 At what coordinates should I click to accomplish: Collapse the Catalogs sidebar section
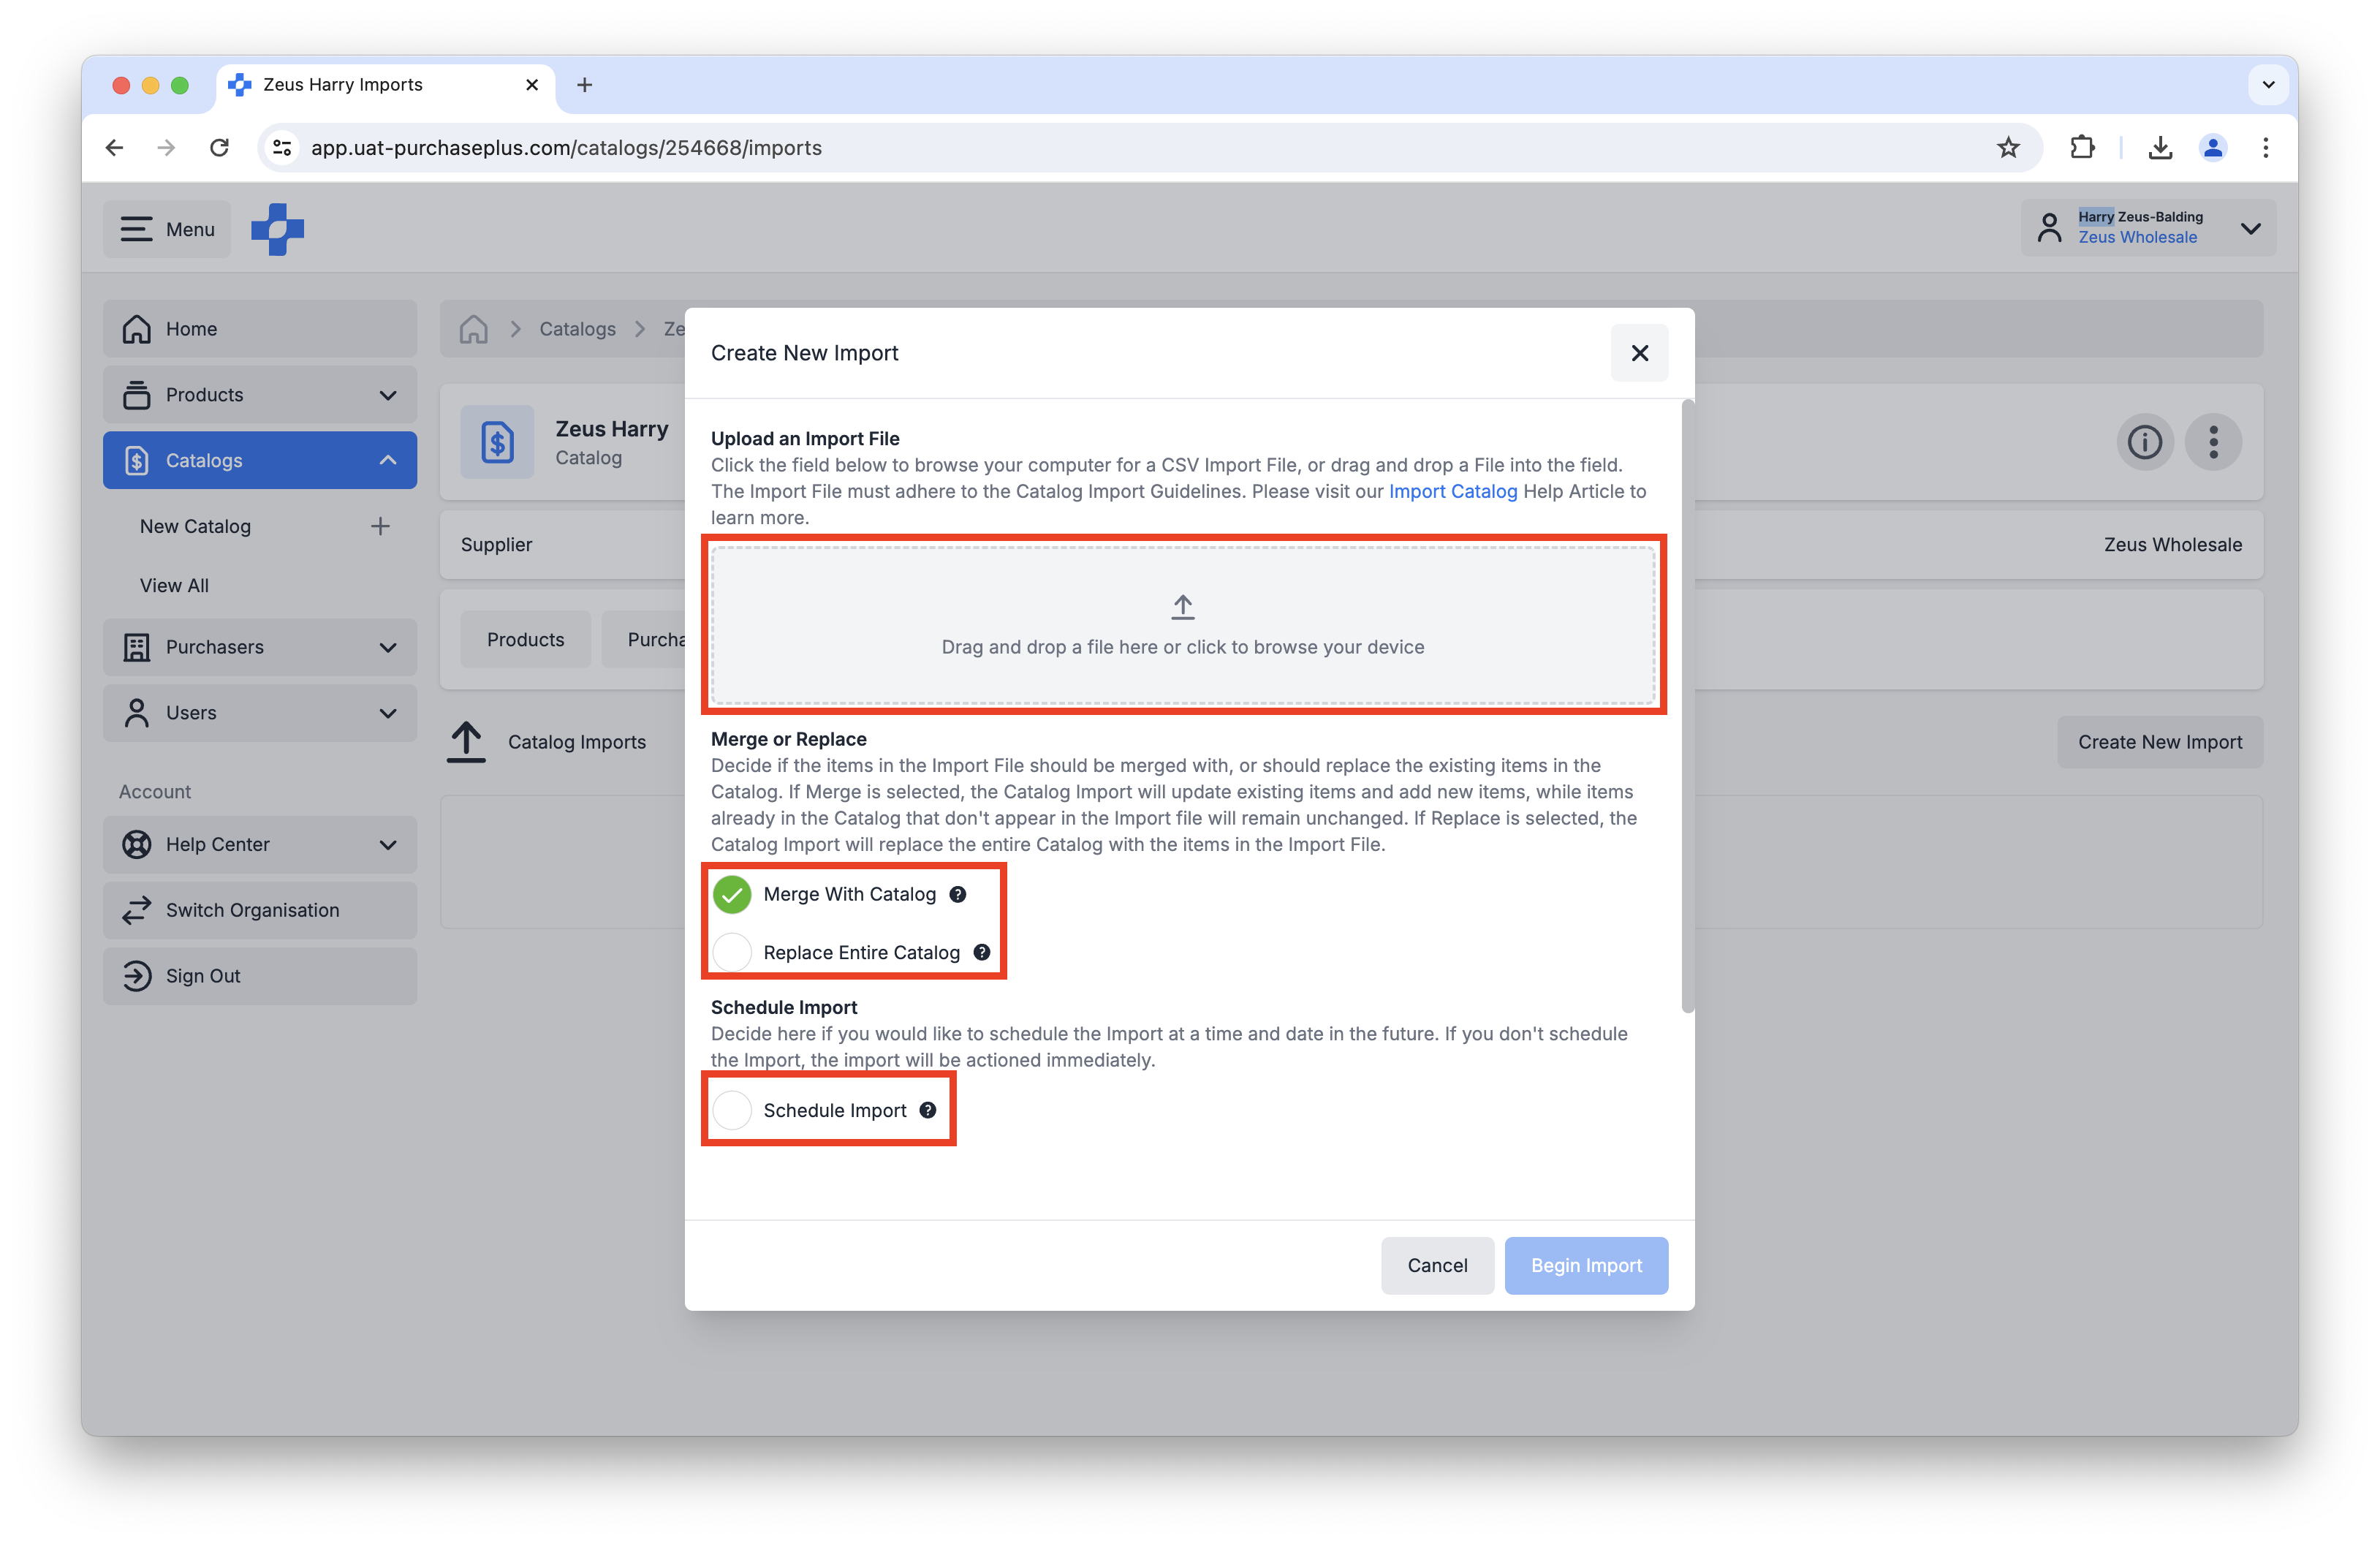point(387,460)
